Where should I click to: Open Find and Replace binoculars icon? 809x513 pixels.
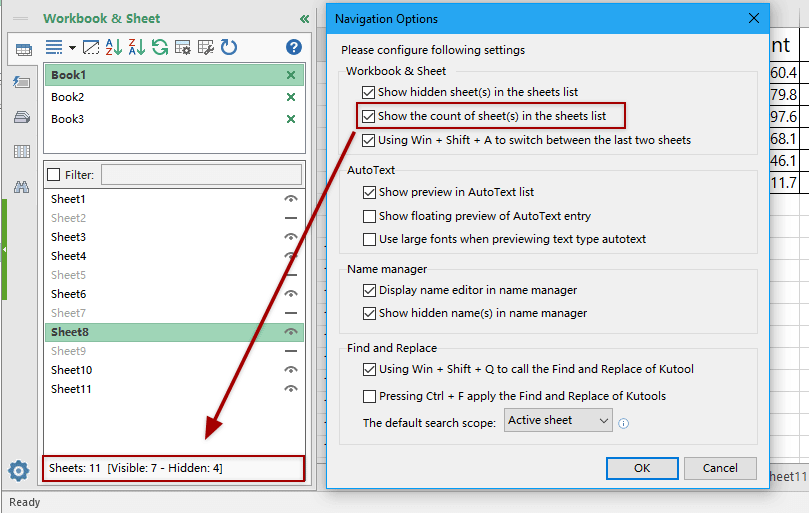pyautogui.click(x=22, y=187)
